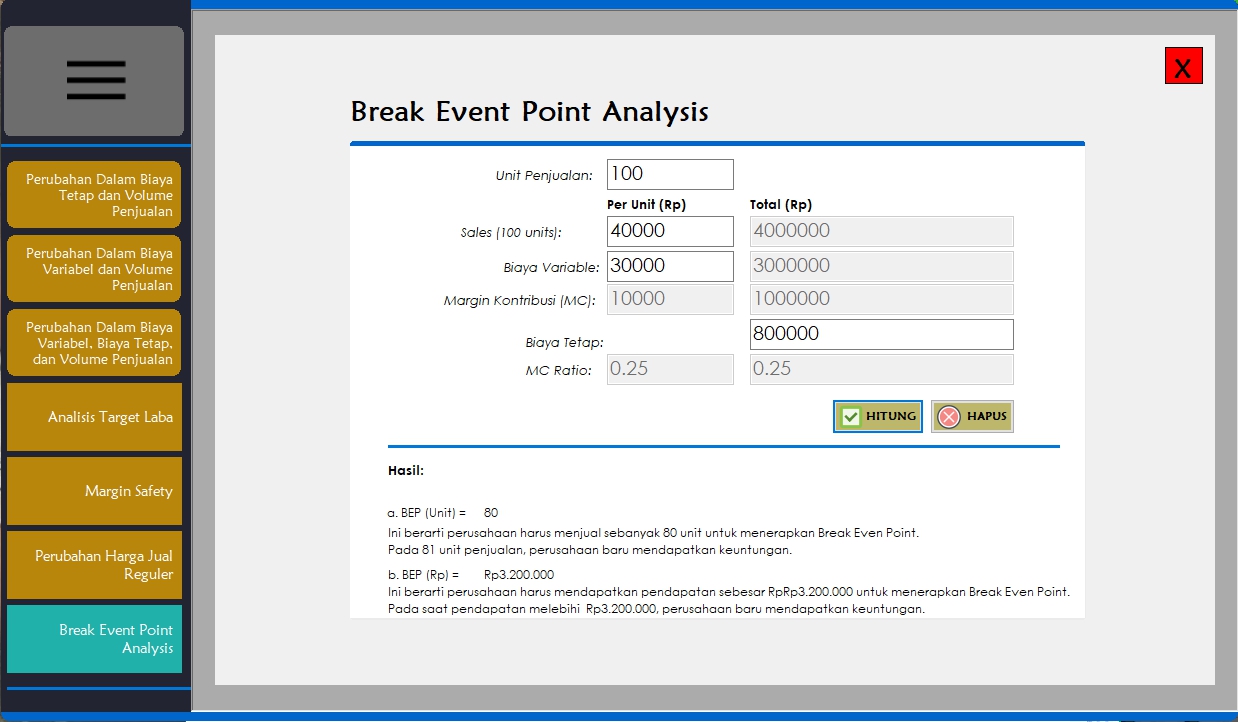Select "Perubahan Harga Jual Reguler"
This screenshot has width=1238, height=722.
click(x=94, y=565)
